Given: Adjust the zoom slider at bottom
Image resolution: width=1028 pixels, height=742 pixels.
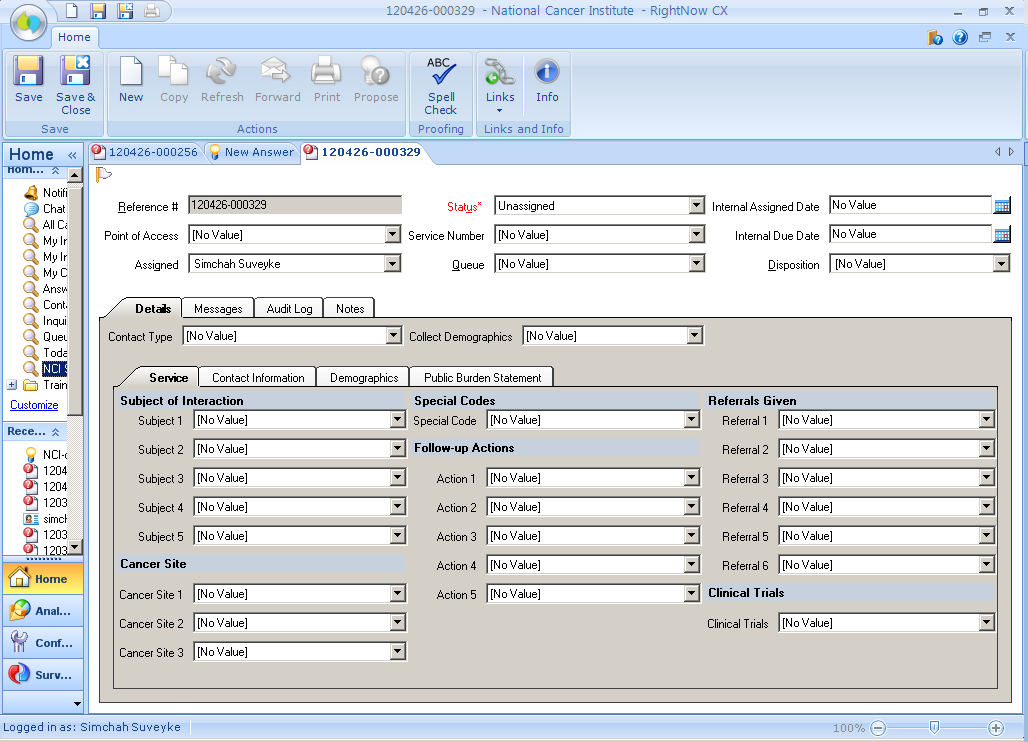Looking at the screenshot, I should click(934, 728).
